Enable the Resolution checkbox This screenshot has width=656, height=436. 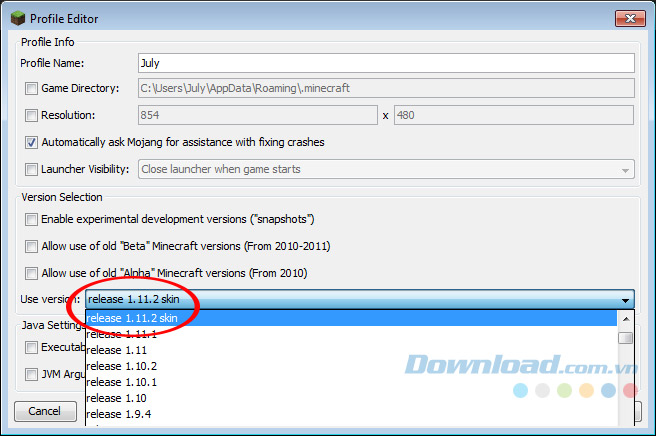pos(31,115)
